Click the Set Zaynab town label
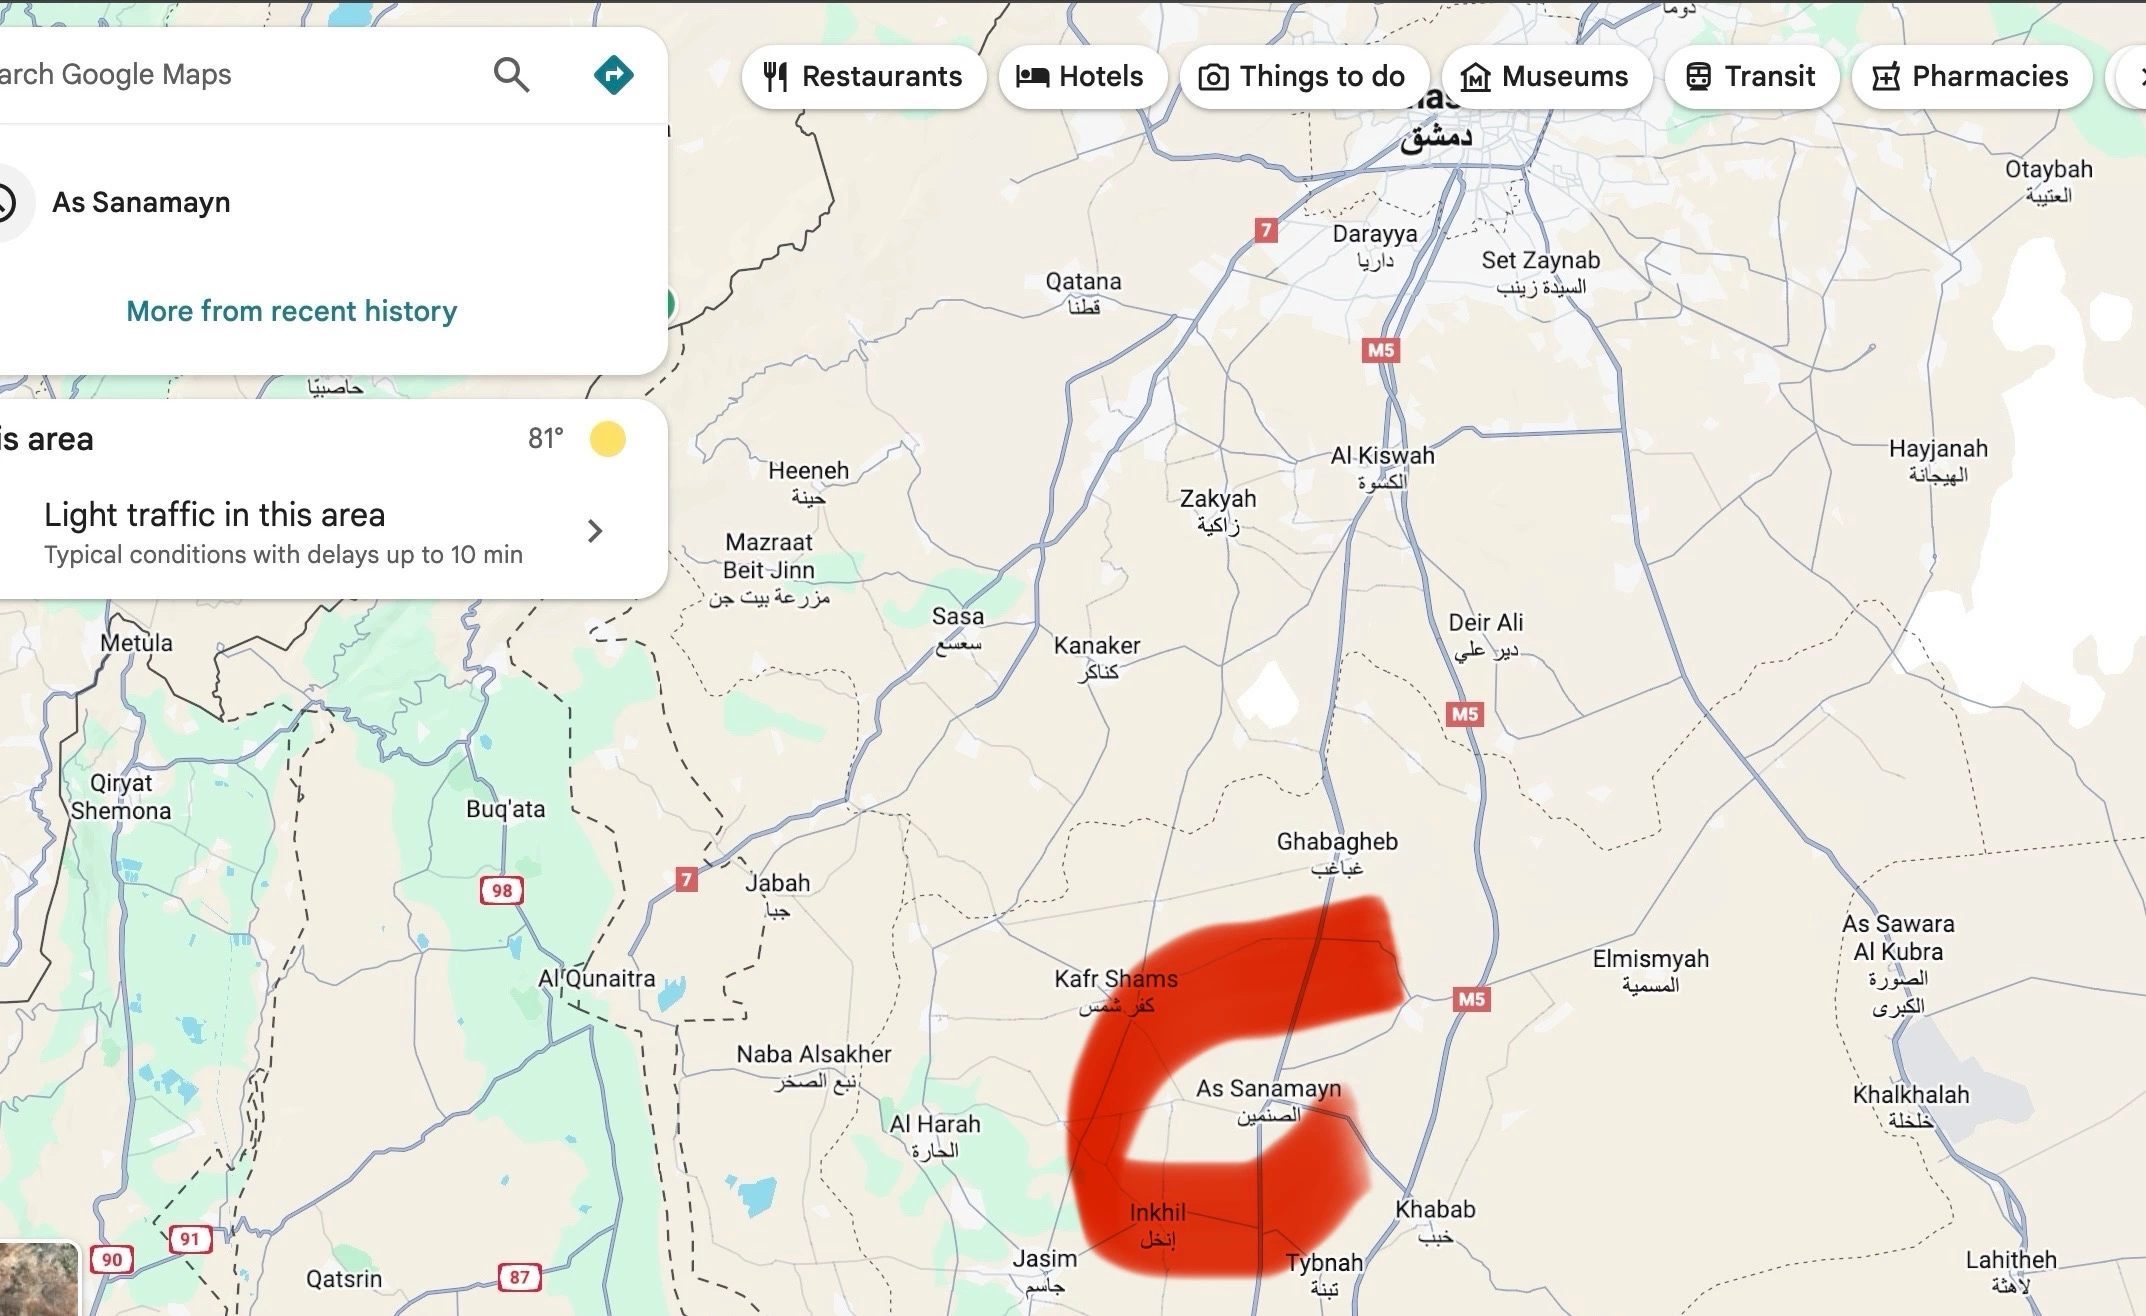This screenshot has height=1316, width=2146. [1541, 273]
